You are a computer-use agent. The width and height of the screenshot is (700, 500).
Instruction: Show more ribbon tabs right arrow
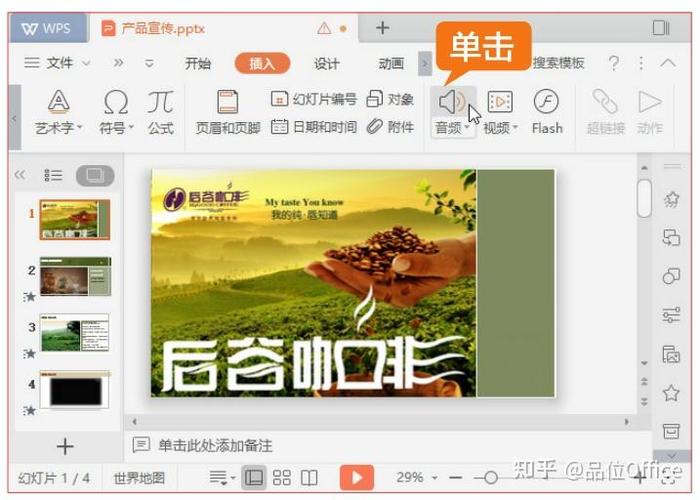click(425, 64)
